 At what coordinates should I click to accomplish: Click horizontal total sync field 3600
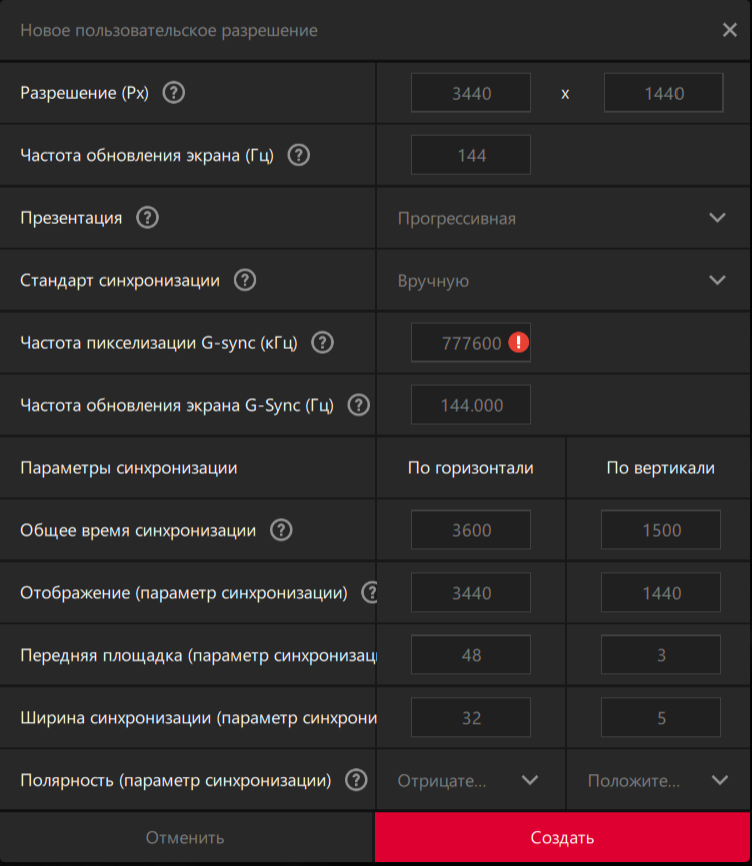(471, 530)
